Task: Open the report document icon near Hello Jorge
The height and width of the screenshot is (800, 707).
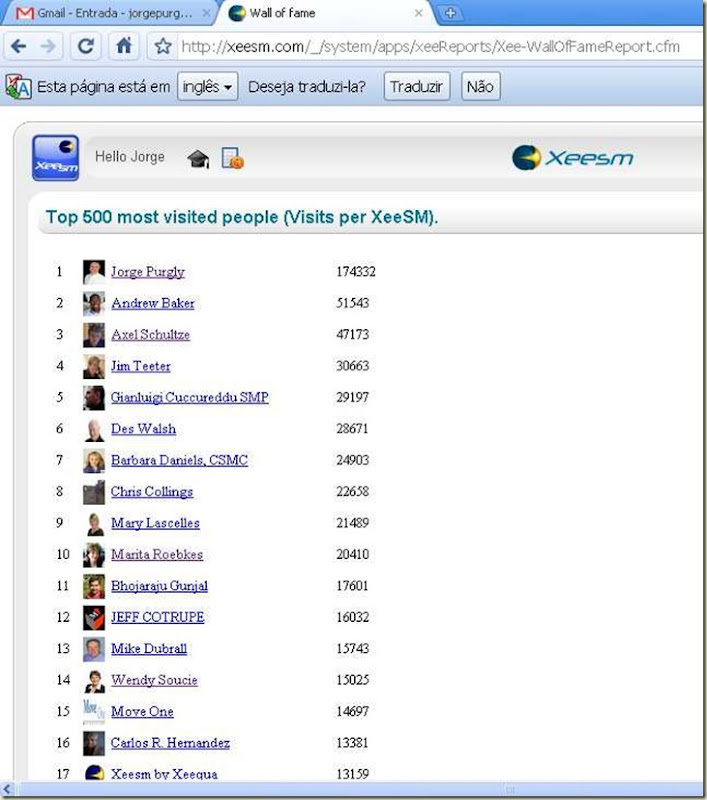Action: 233,158
